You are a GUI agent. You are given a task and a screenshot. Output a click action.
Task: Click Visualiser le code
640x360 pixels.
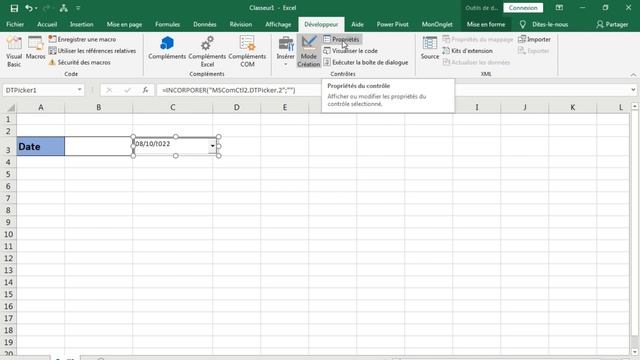tap(350, 51)
